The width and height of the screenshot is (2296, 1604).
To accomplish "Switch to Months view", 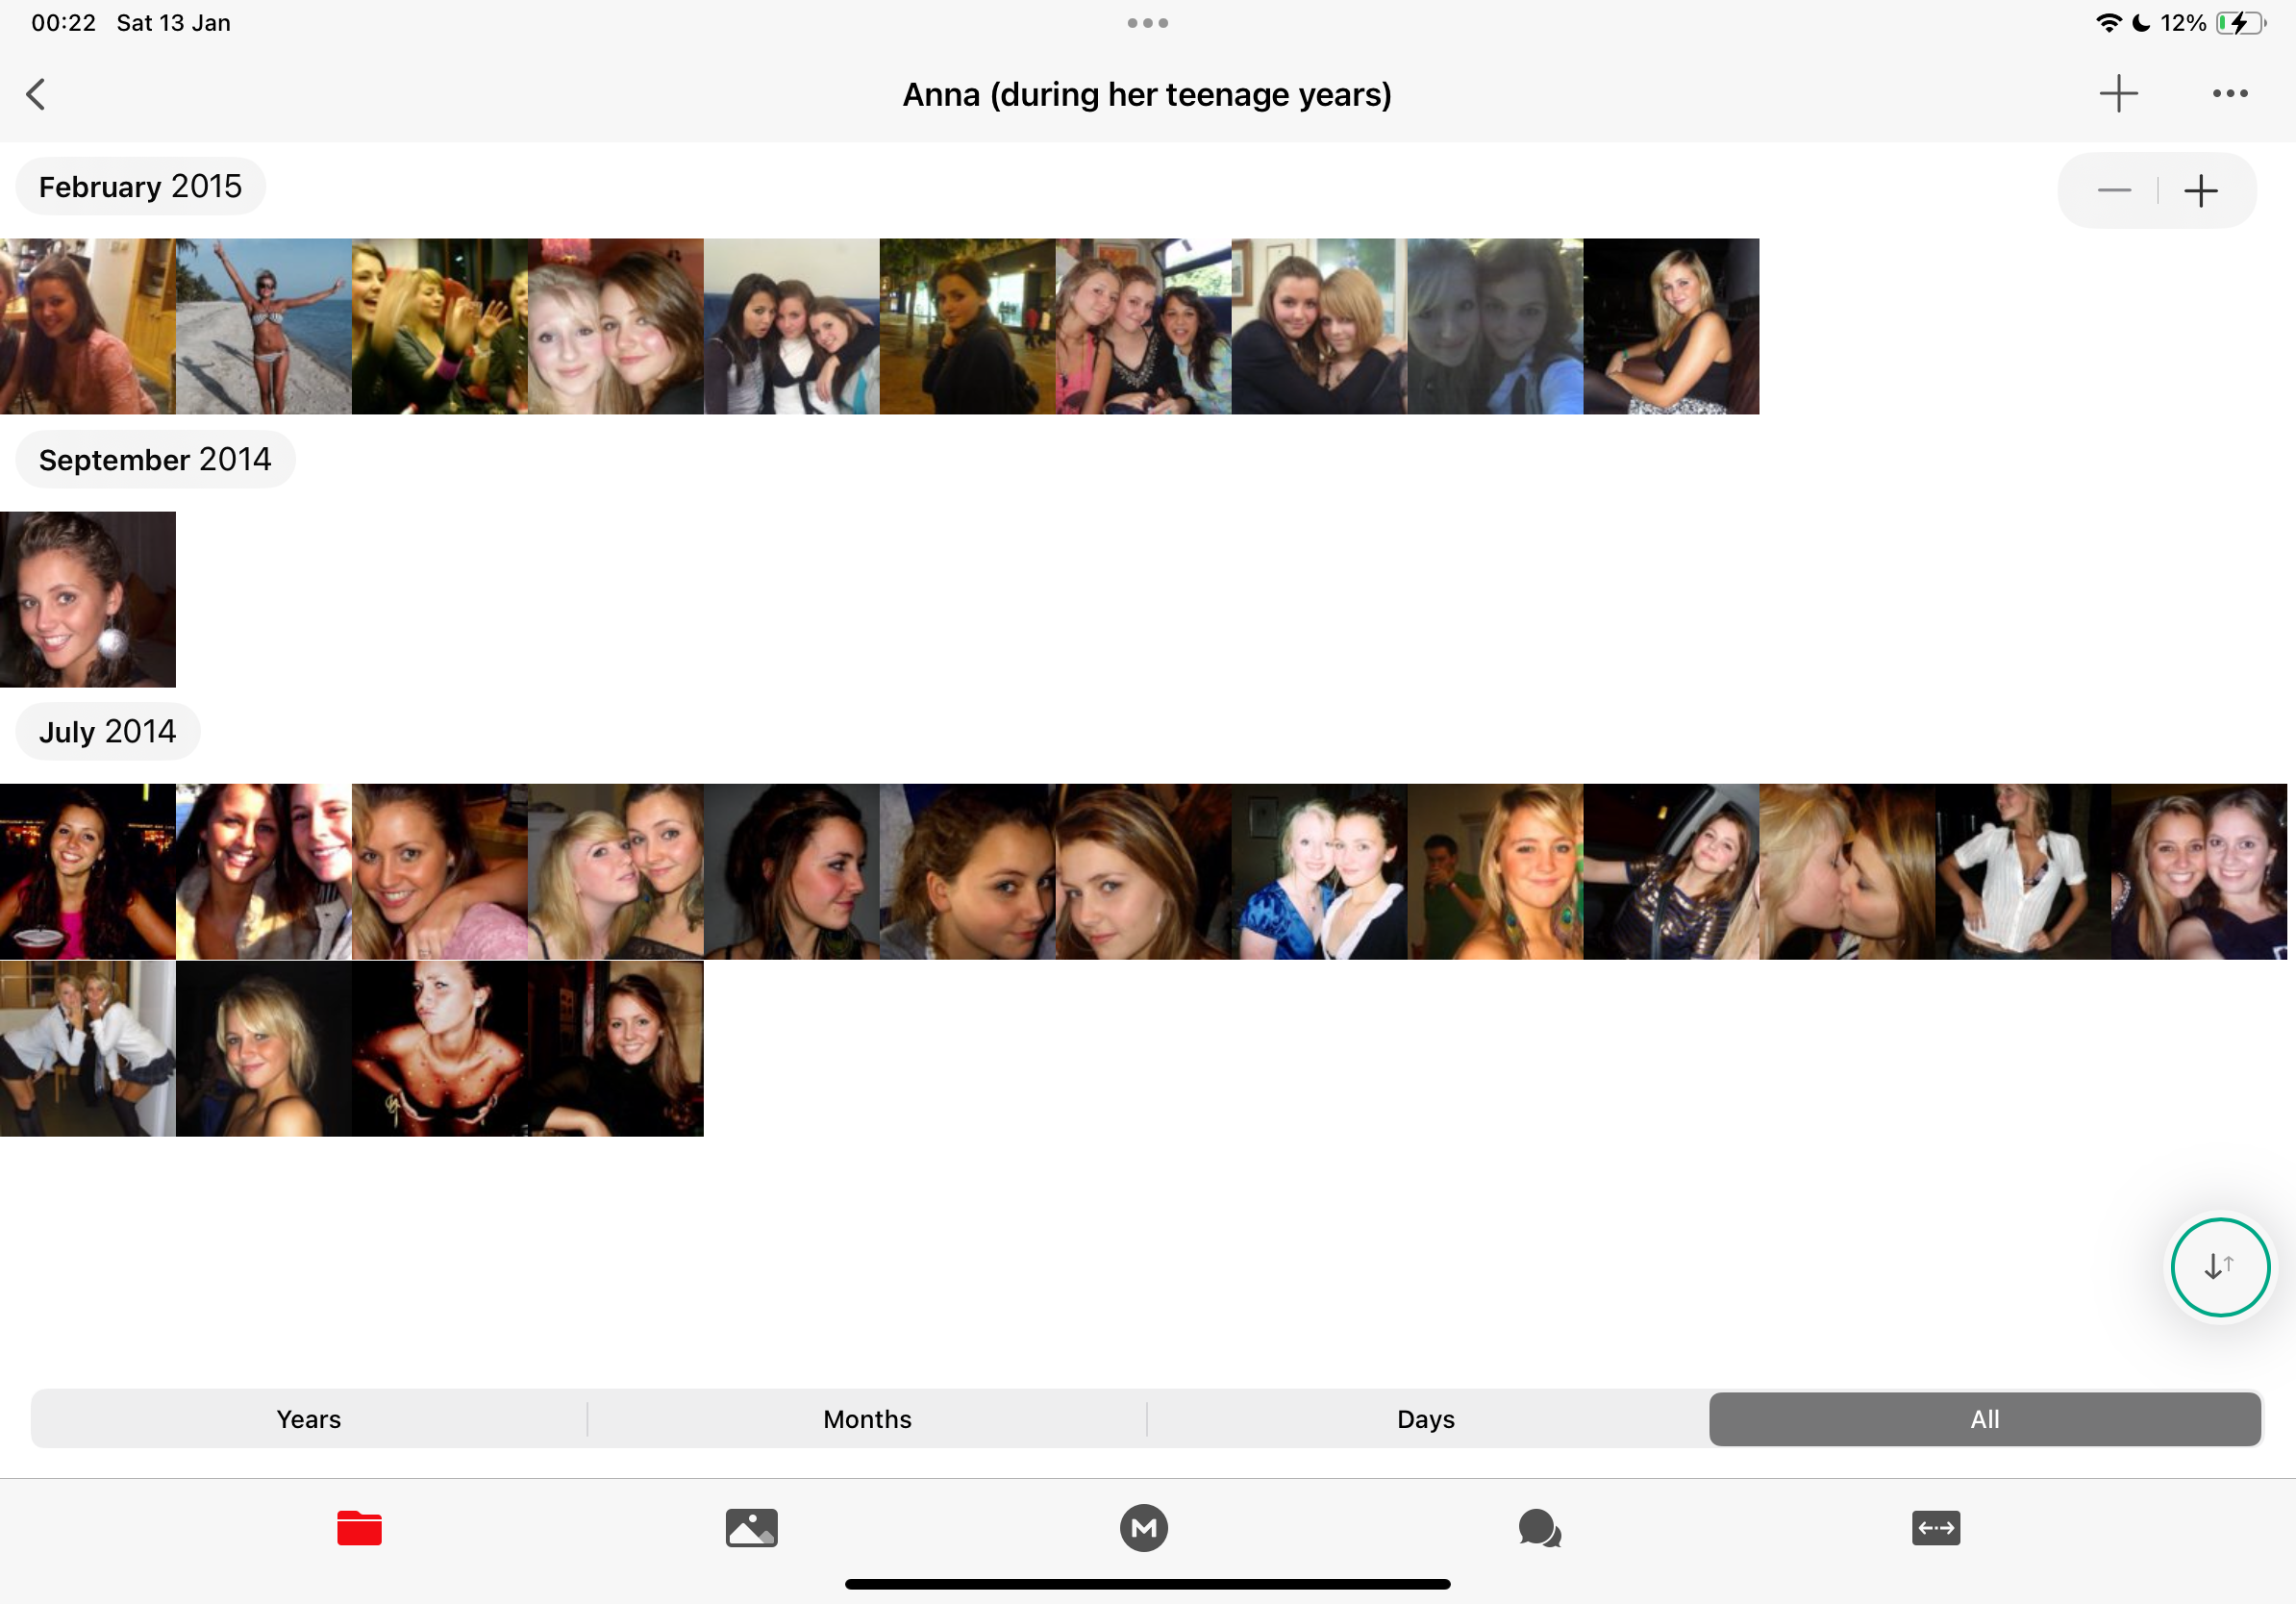I will pyautogui.click(x=867, y=1418).
